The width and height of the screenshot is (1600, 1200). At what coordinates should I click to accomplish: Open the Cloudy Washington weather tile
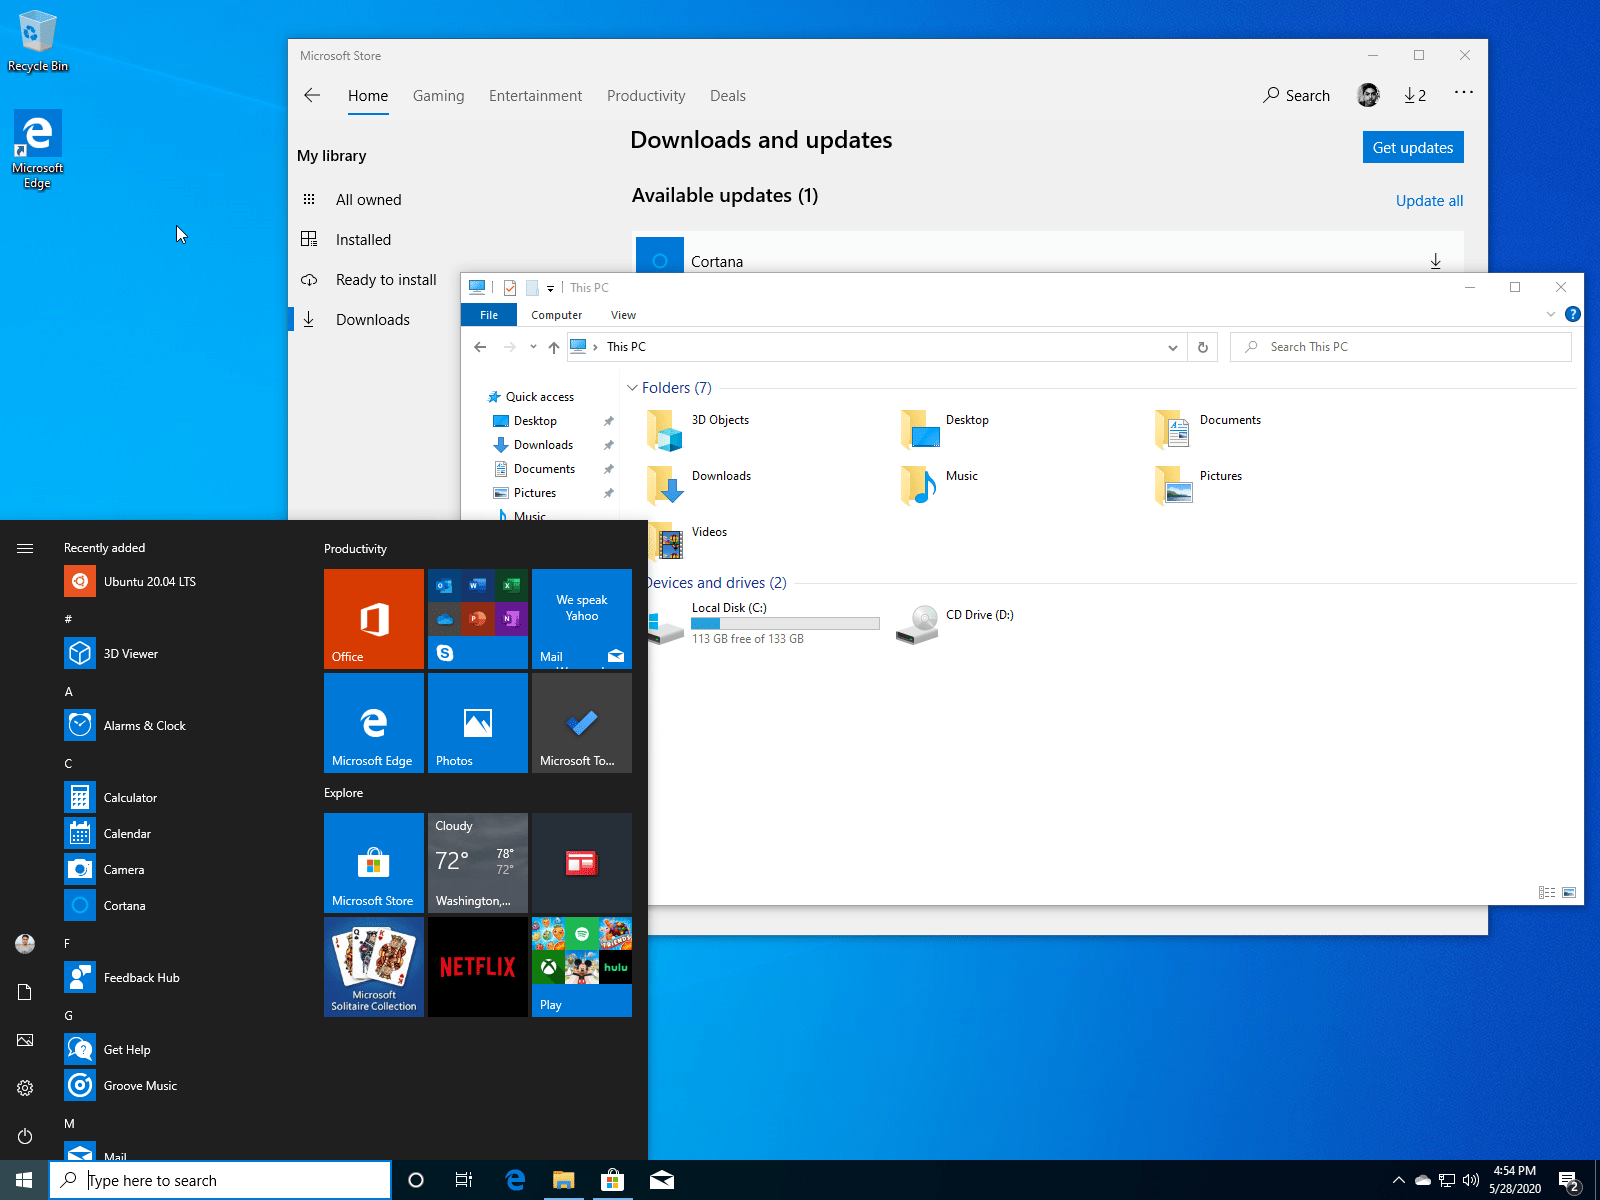pos(478,863)
